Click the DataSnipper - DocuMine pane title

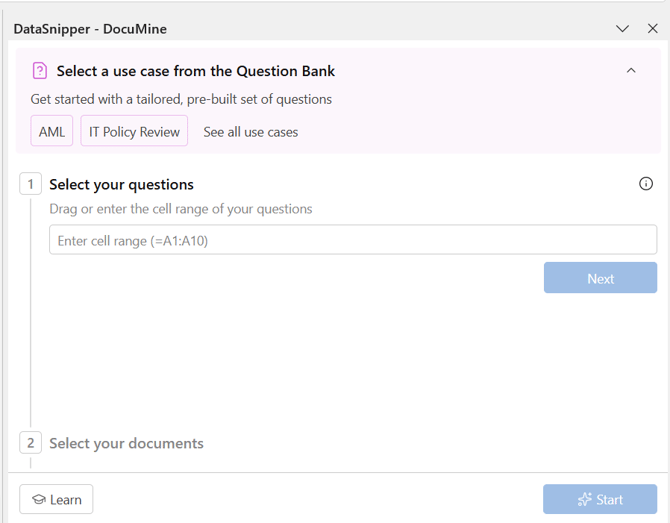[x=90, y=29]
